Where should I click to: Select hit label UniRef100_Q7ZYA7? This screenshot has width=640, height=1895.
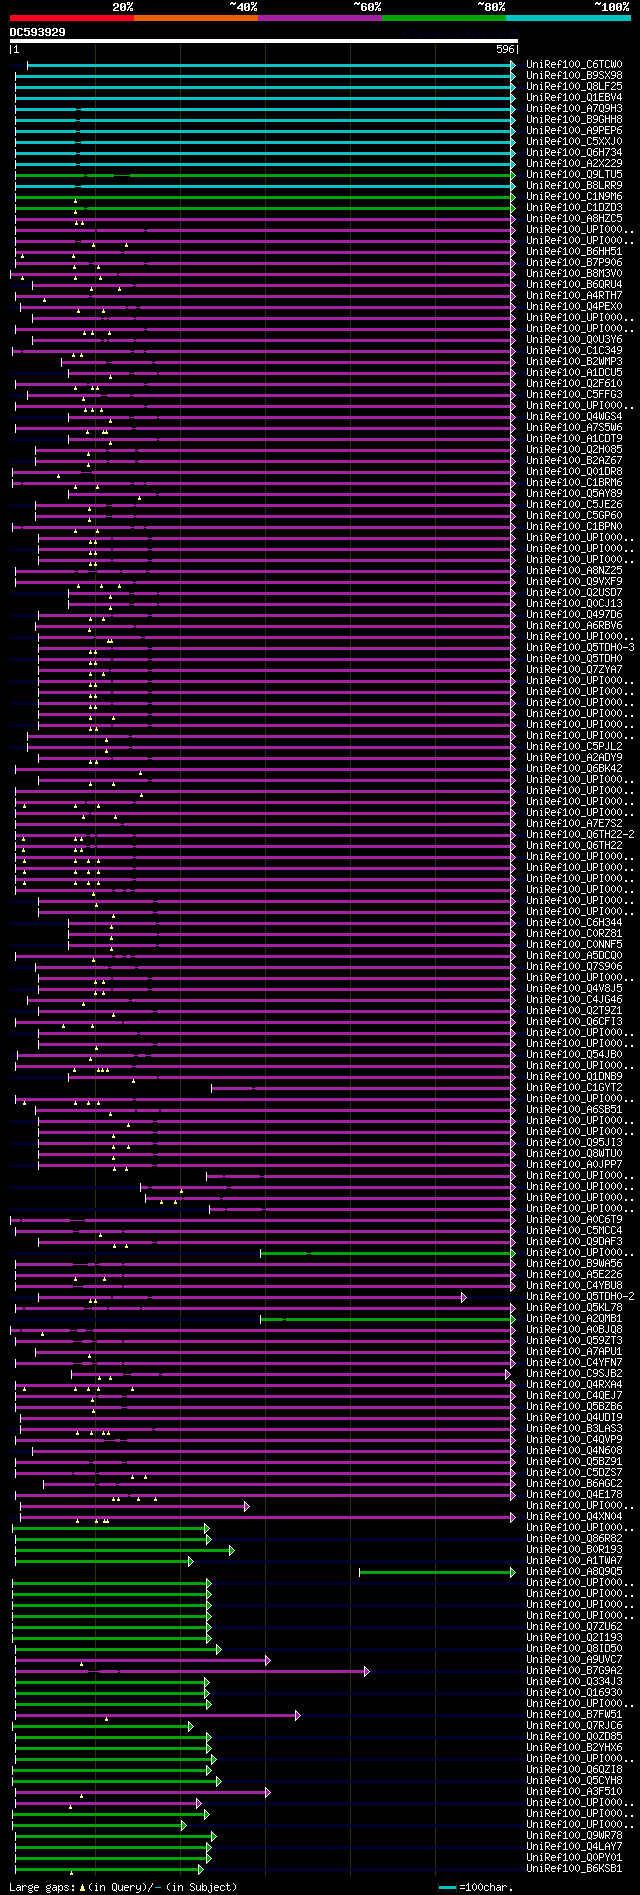[574, 670]
